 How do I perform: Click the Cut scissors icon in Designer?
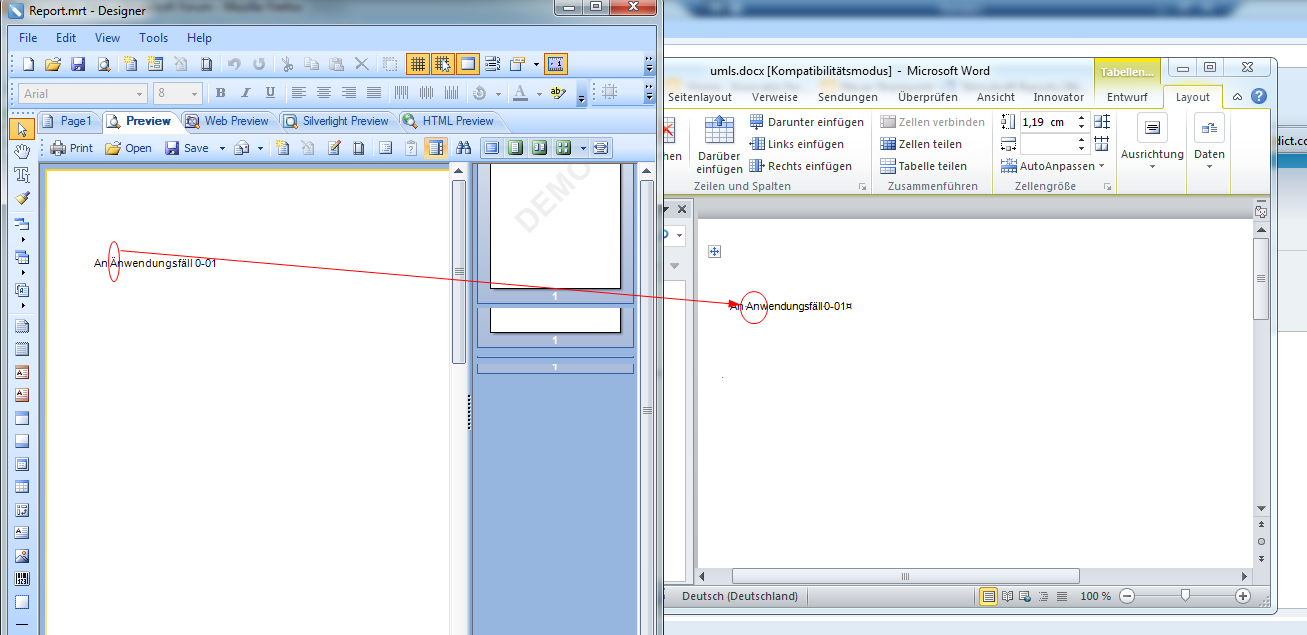(x=287, y=64)
